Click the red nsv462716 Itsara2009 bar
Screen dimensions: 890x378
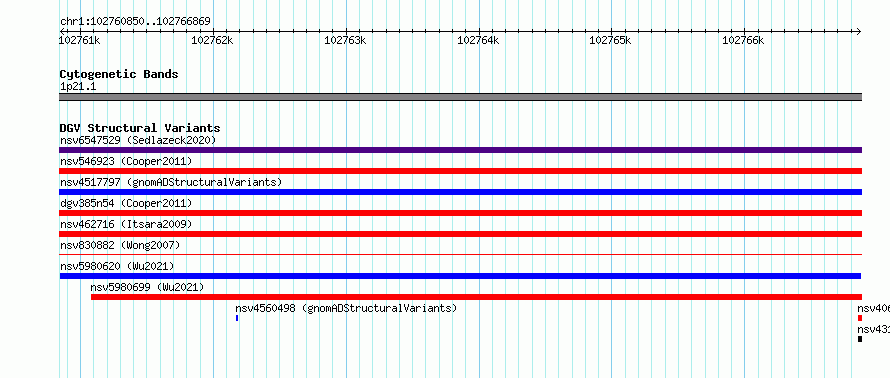(460, 234)
